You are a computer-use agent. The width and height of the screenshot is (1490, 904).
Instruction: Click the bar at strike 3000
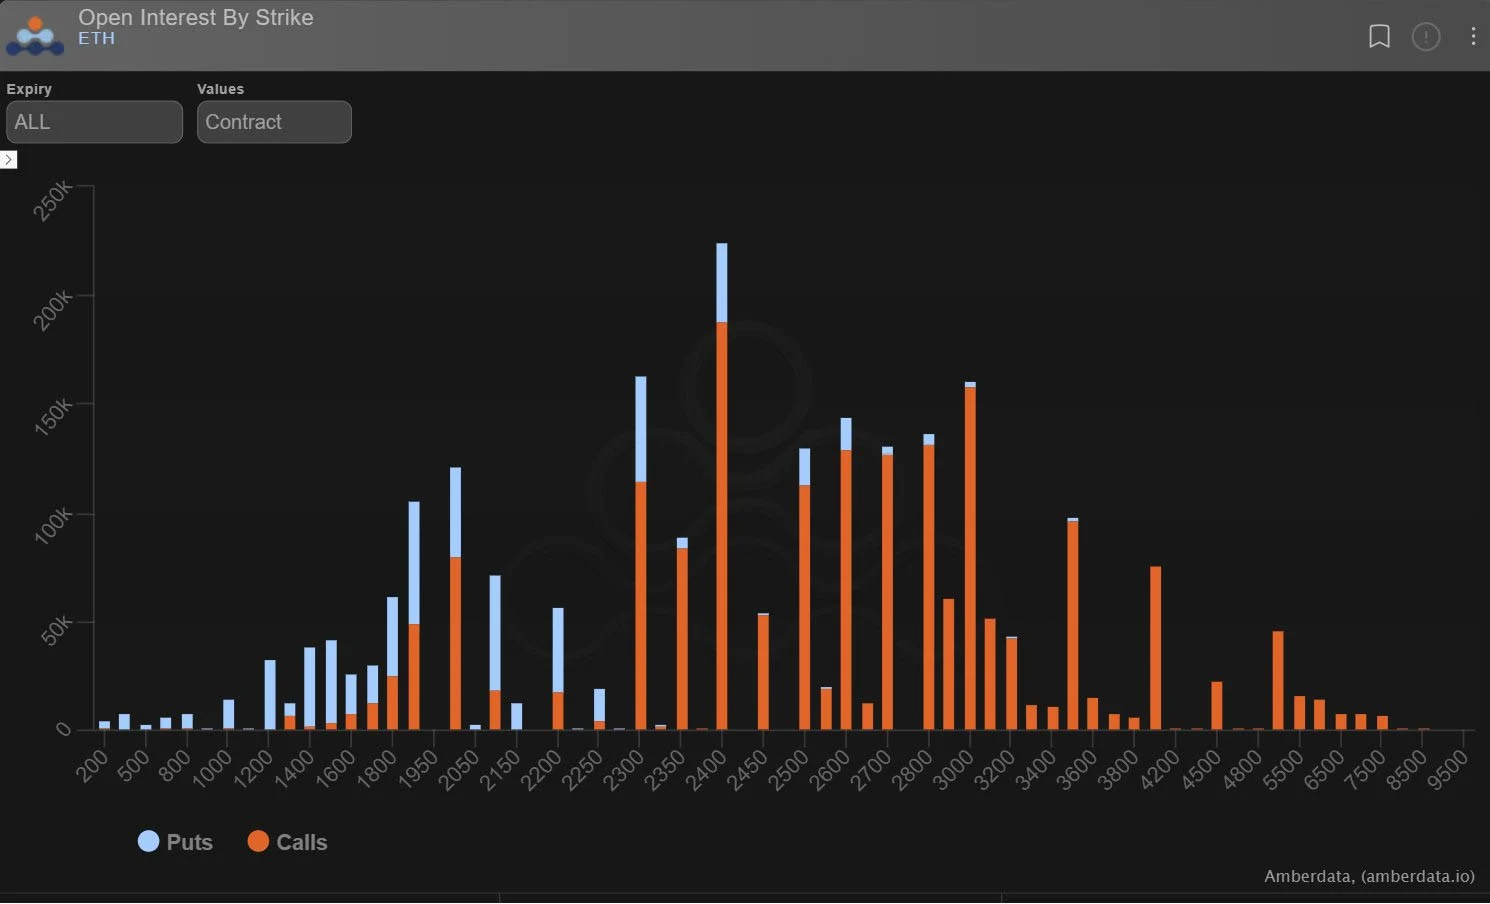point(970,556)
